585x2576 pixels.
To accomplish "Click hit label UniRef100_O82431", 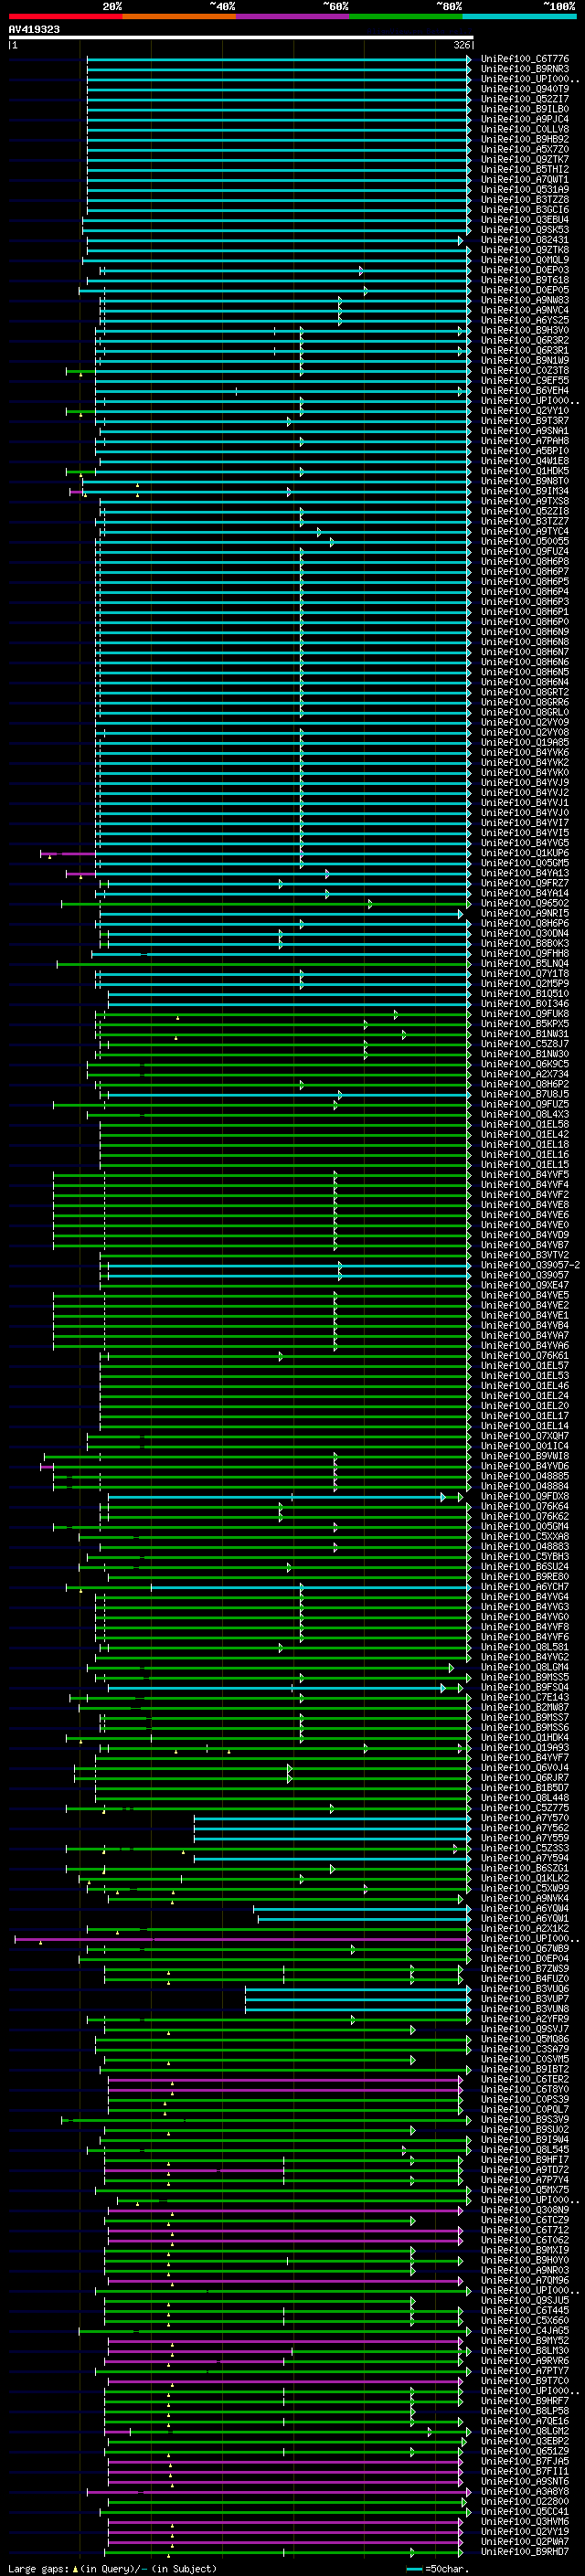I will point(525,240).
